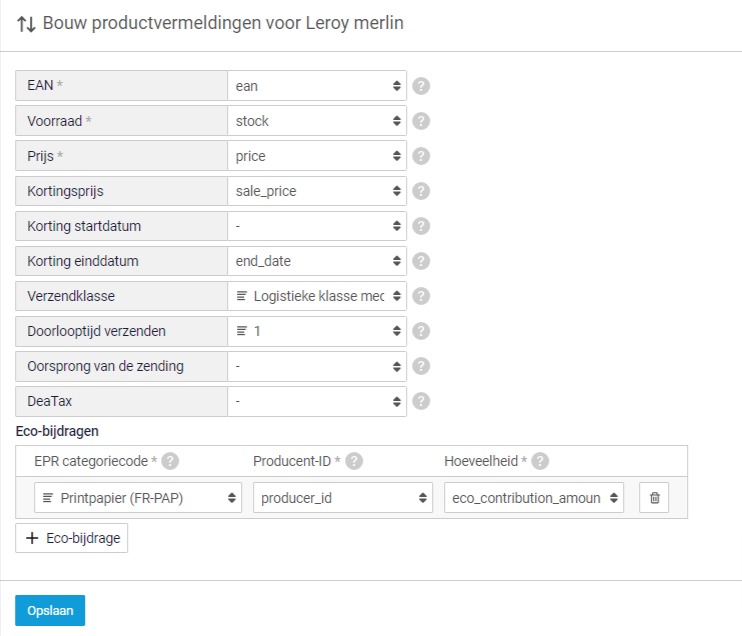Delete the eco contribution row with trash icon

(x=654, y=498)
